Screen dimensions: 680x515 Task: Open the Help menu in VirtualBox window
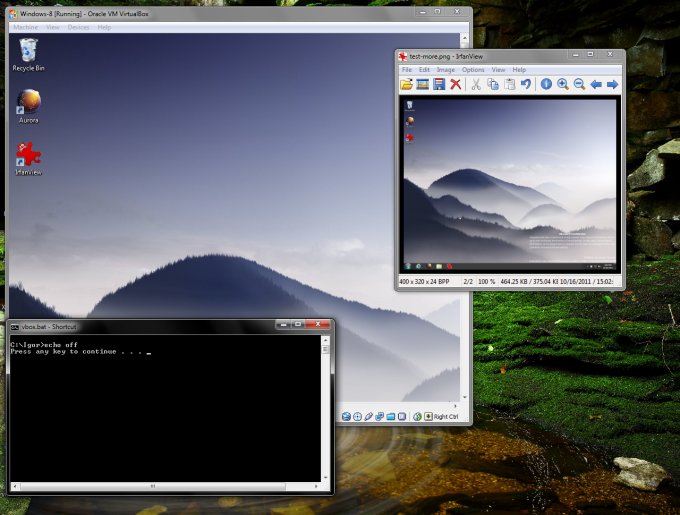[104, 27]
